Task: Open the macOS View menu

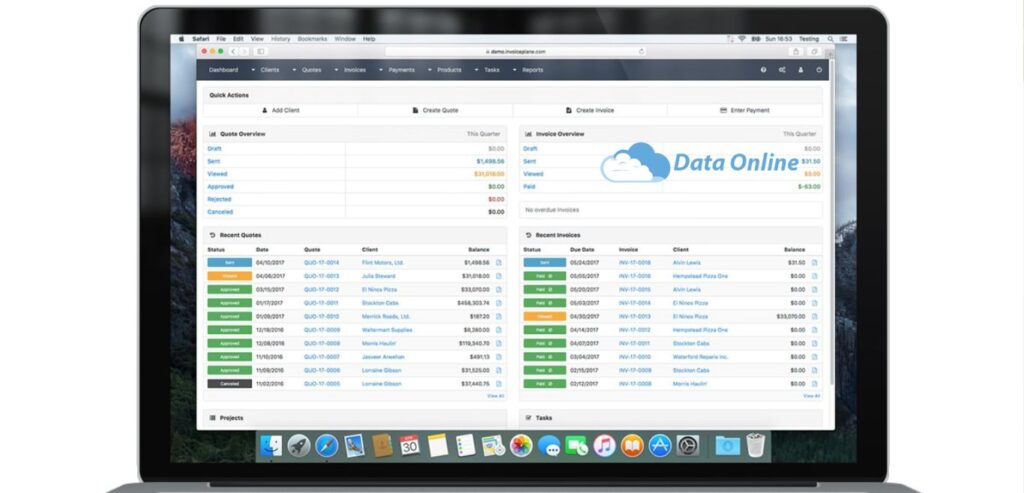Action: tap(257, 39)
